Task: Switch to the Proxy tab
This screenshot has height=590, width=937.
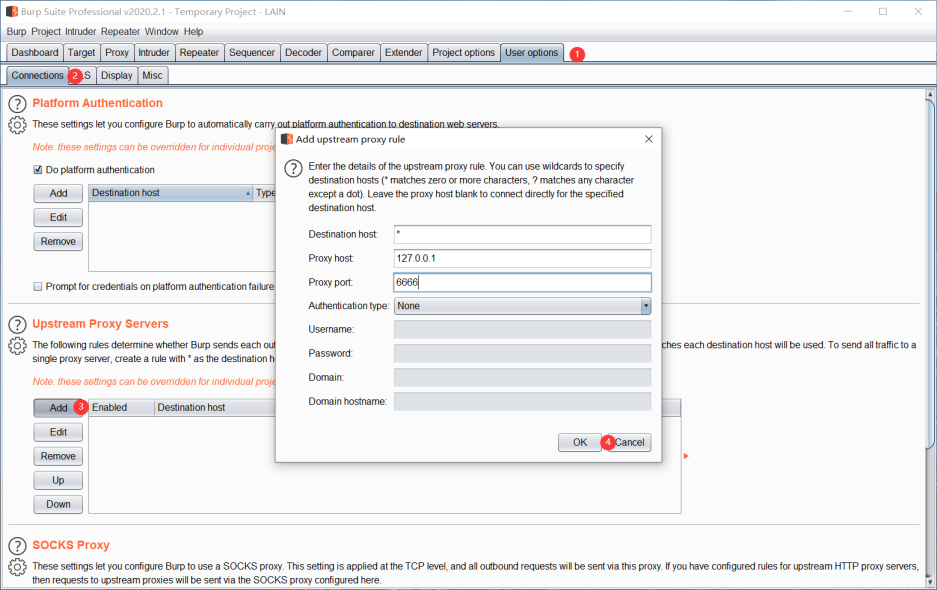Action: (x=117, y=53)
